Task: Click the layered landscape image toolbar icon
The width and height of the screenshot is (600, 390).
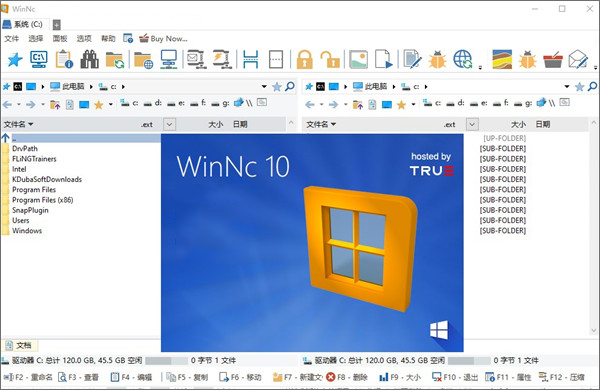Action: (502, 60)
